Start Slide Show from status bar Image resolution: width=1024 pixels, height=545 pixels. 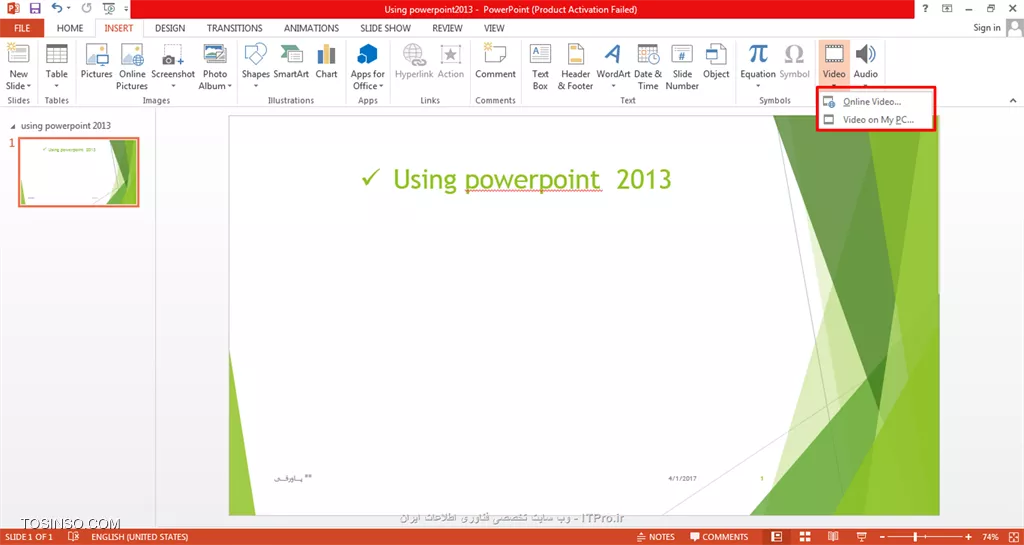coord(861,537)
